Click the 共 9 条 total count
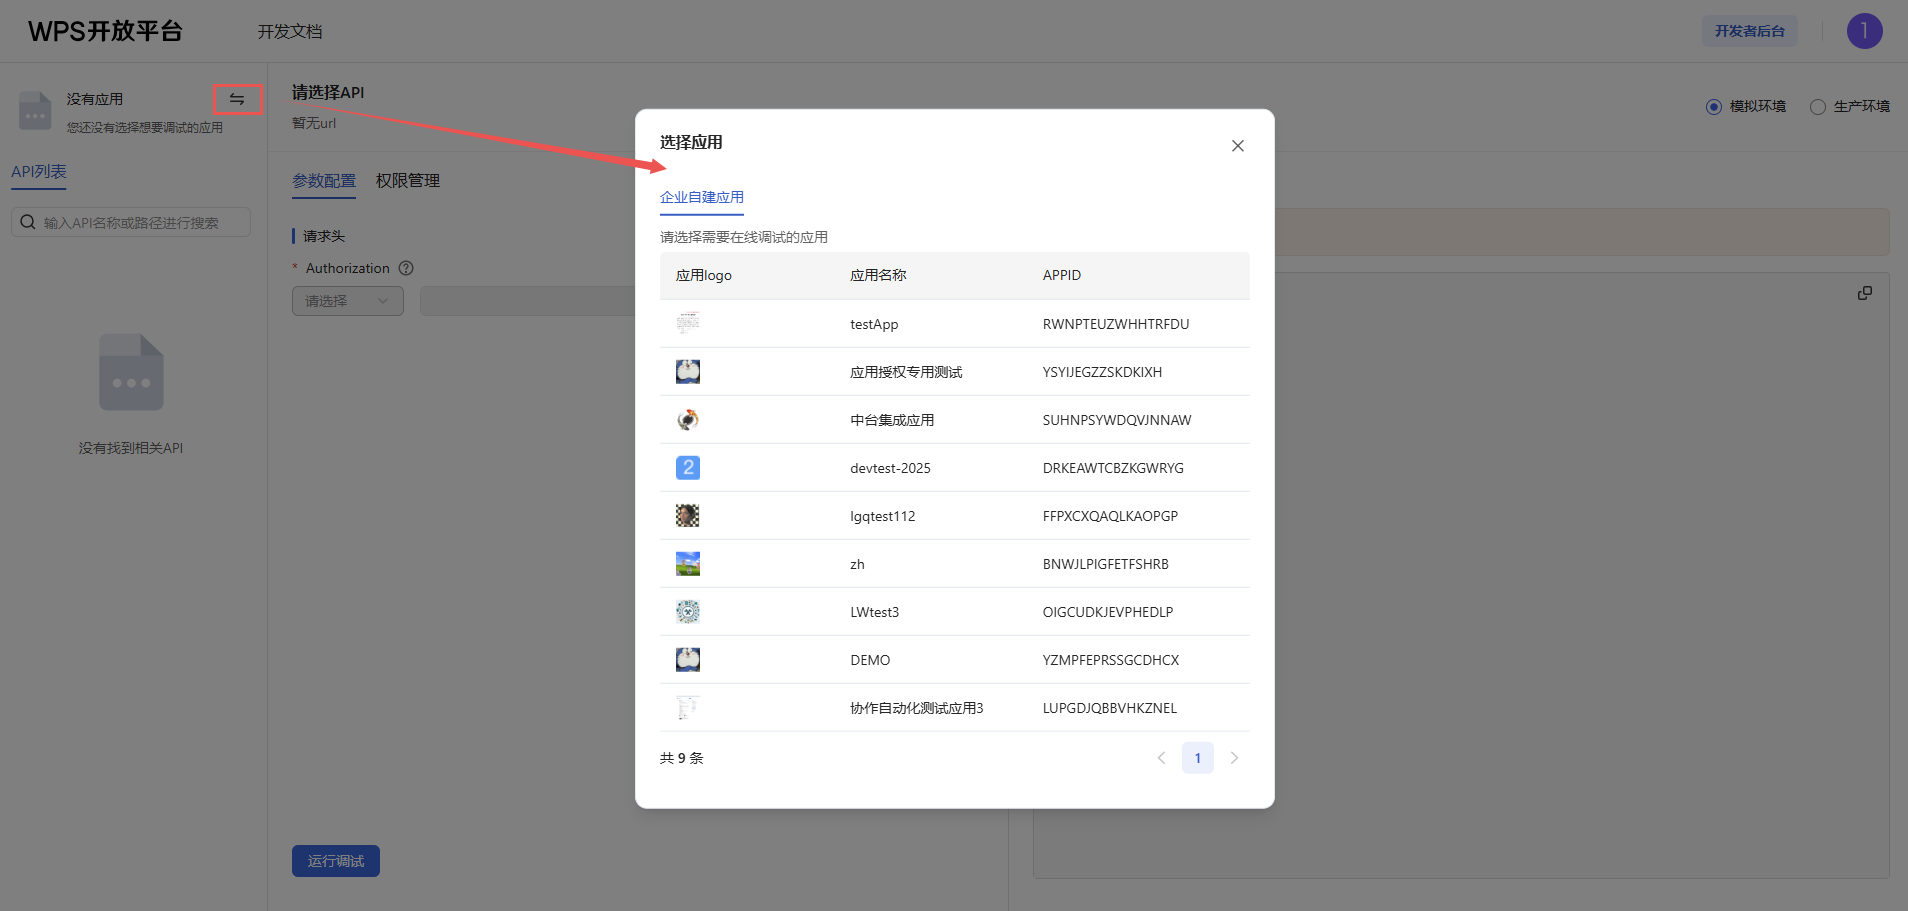 pyautogui.click(x=682, y=758)
